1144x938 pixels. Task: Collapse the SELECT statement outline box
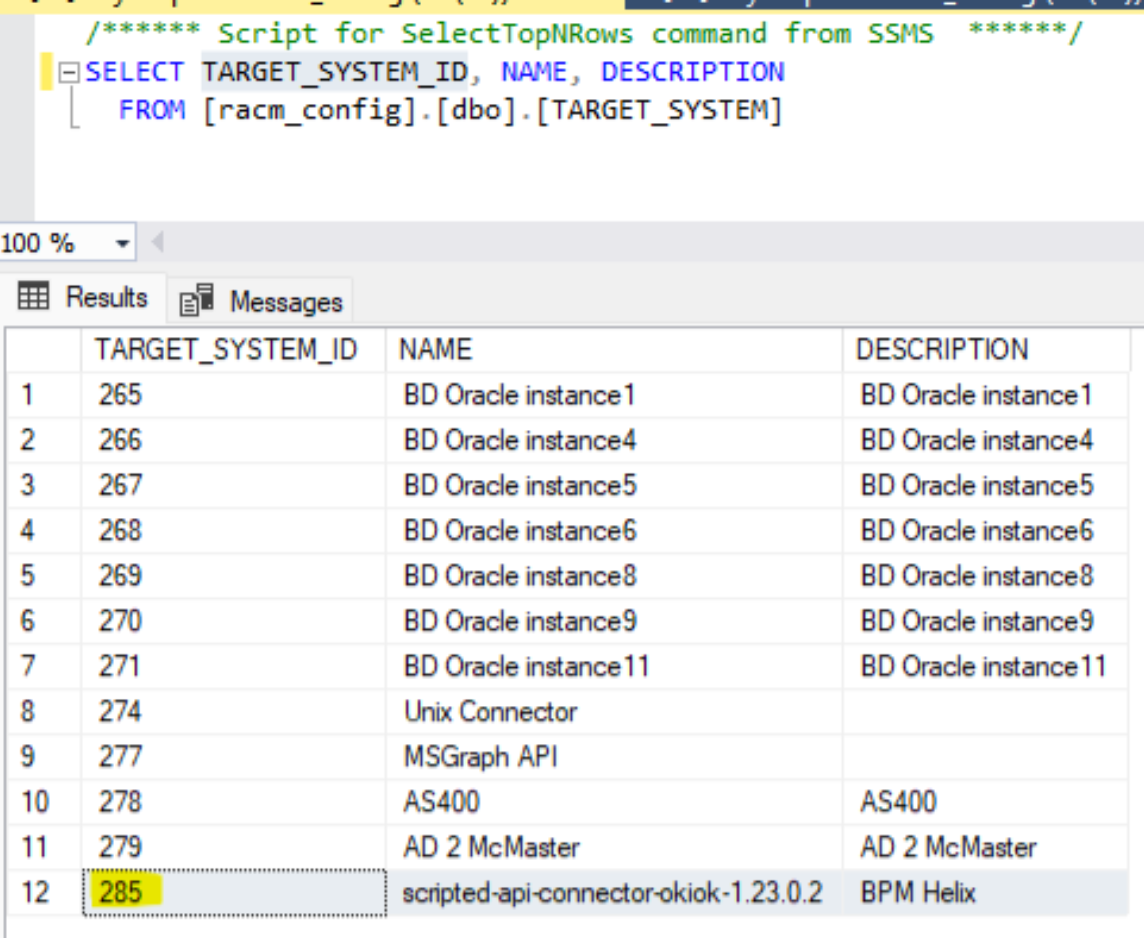68,72
